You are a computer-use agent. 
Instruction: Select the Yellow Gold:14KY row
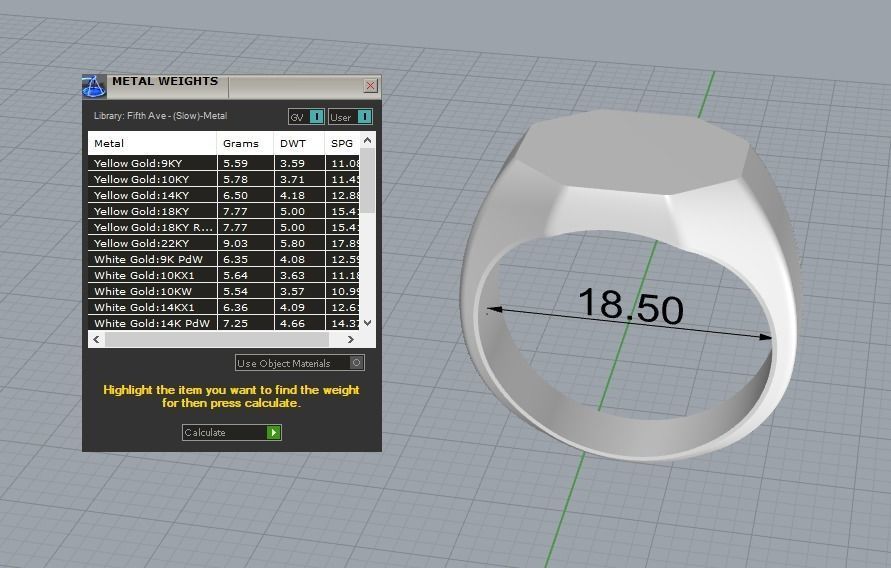pyautogui.click(x=224, y=195)
